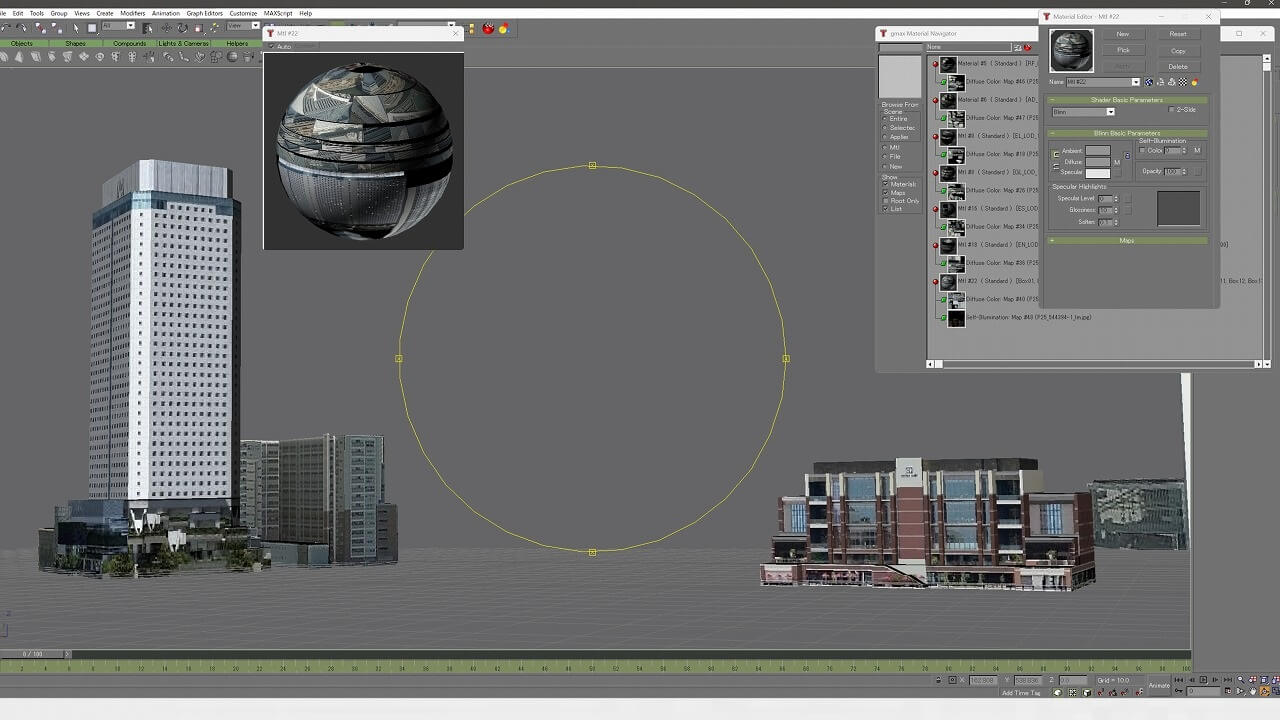1280x720 pixels.
Task: Select the Rotate transform tool
Action: tap(182, 28)
